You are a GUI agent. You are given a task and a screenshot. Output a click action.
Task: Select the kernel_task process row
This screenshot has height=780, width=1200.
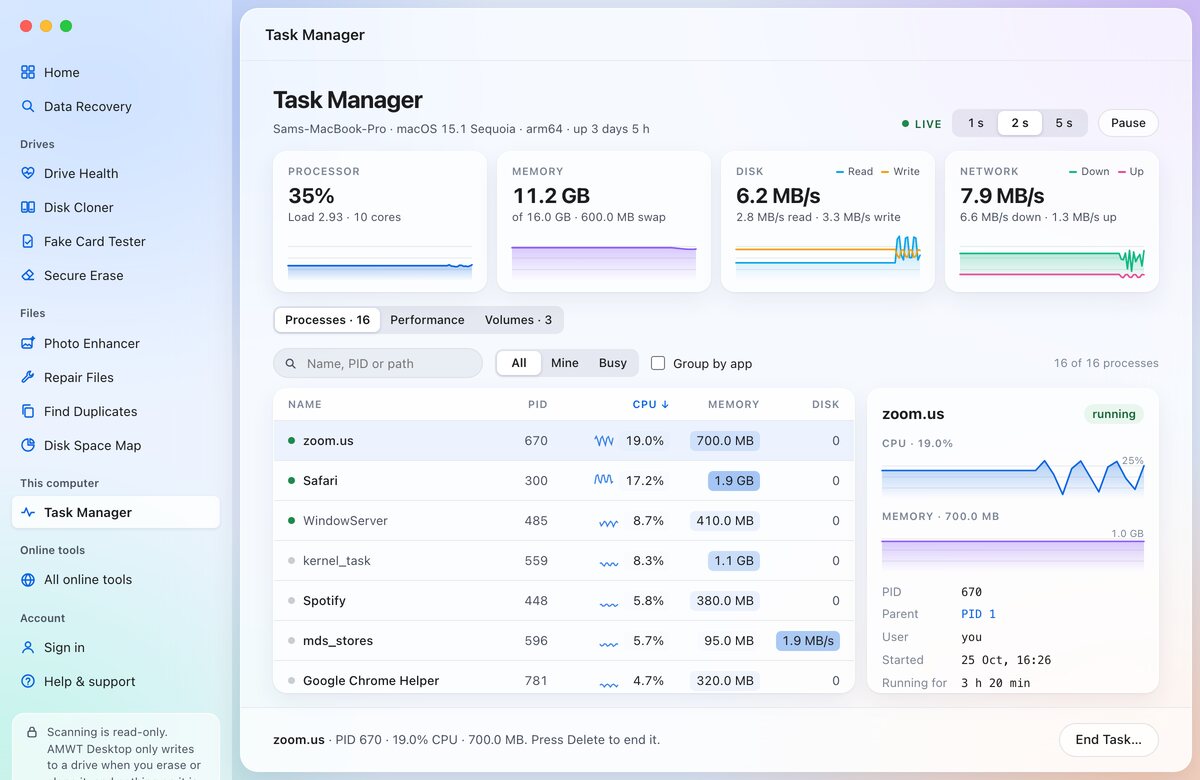pyautogui.click(x=564, y=561)
